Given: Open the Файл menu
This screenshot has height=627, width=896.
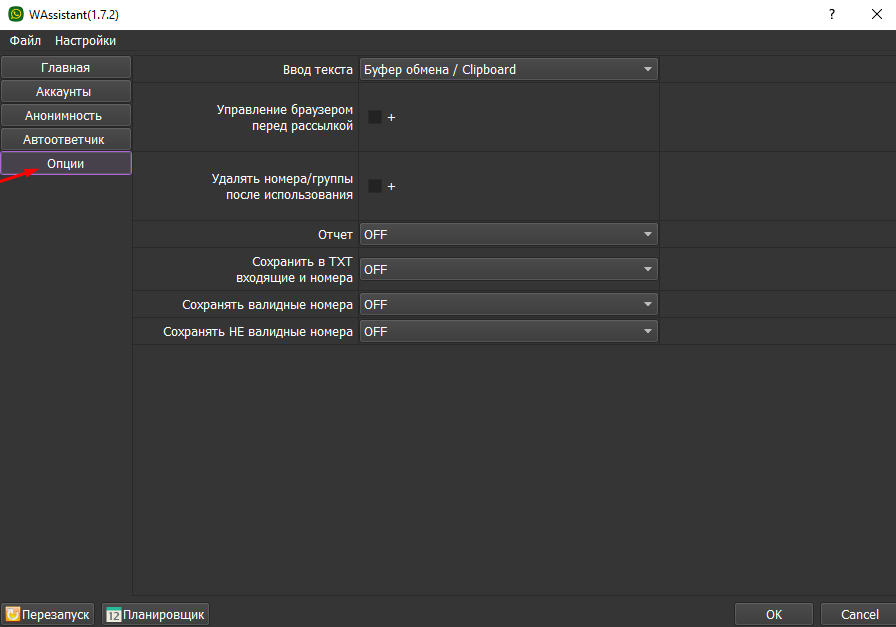Looking at the screenshot, I should point(25,41).
